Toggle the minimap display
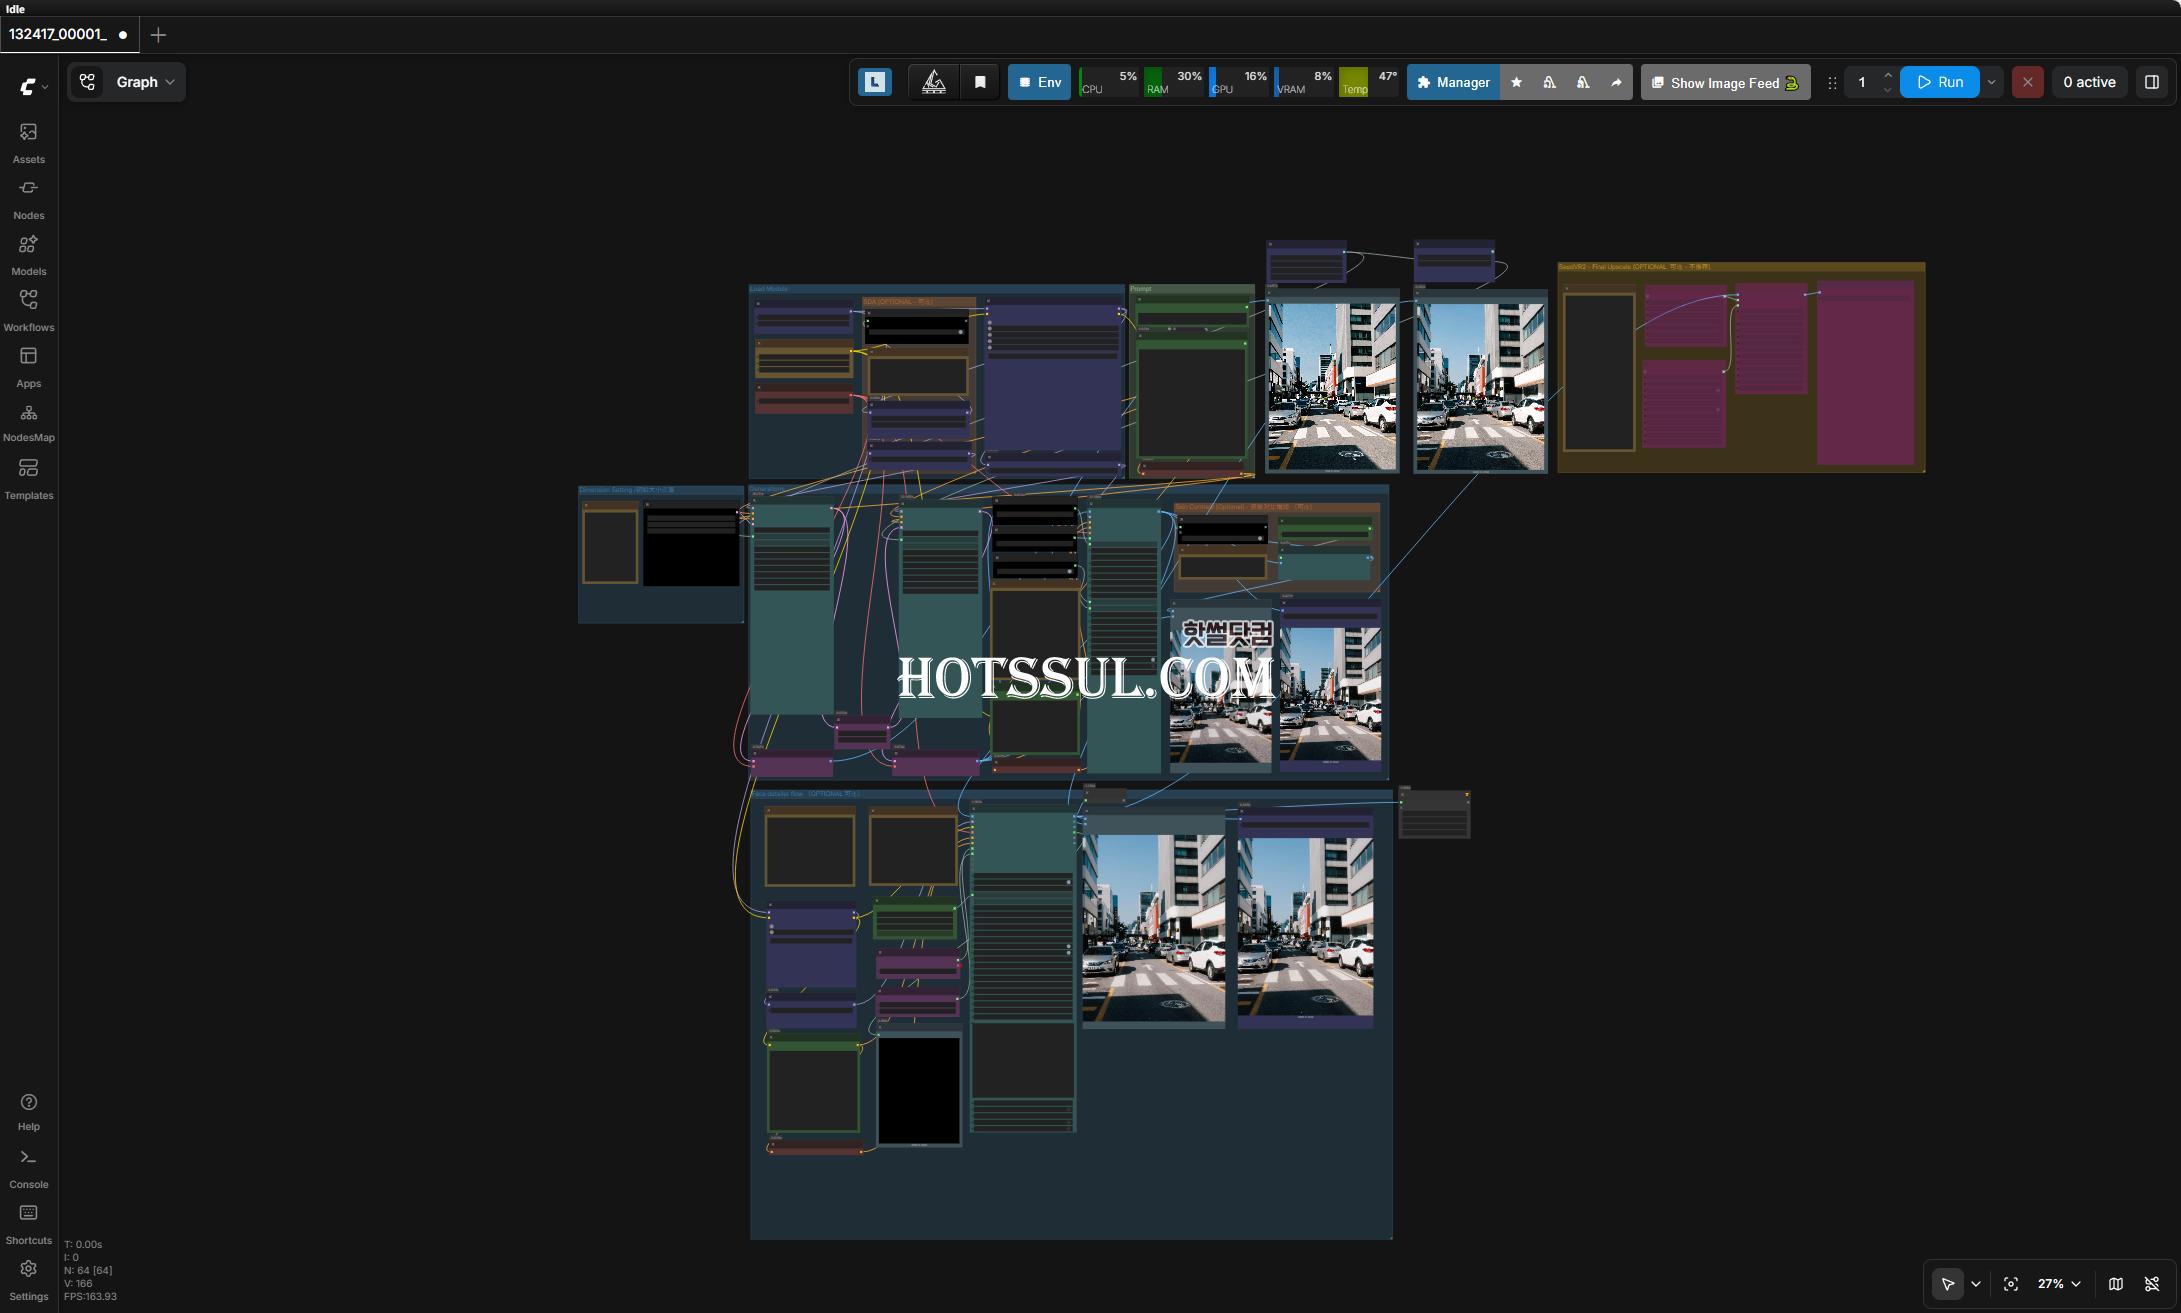This screenshot has width=2181, height=1313. click(2116, 1284)
